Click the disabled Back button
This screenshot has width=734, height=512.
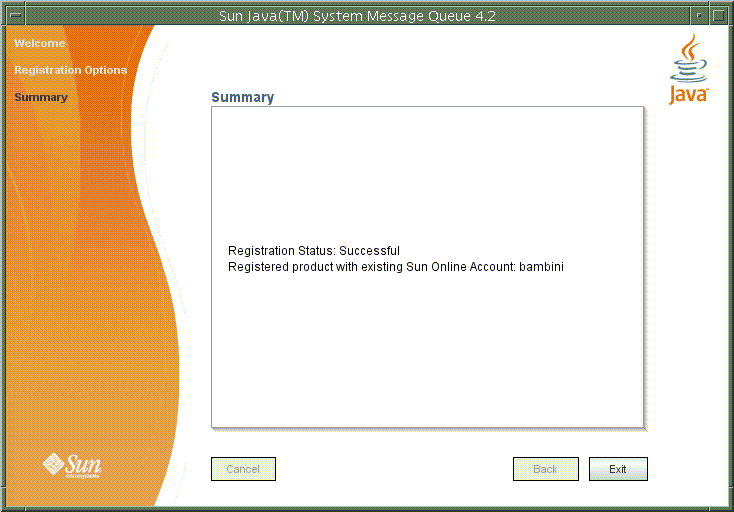click(545, 469)
